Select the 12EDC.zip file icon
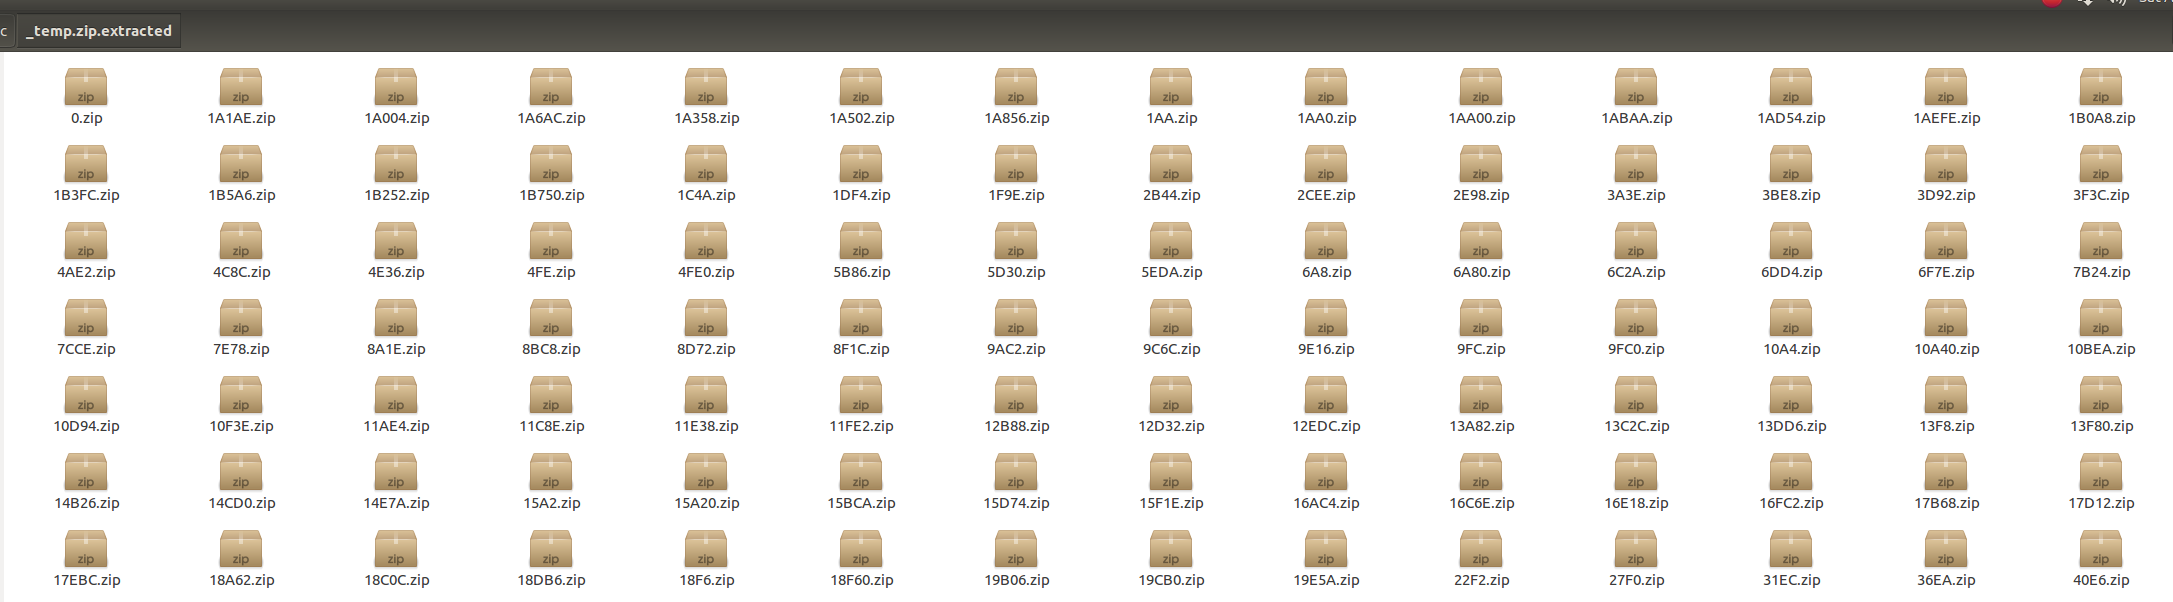This screenshot has height=602, width=2173. (x=1326, y=395)
